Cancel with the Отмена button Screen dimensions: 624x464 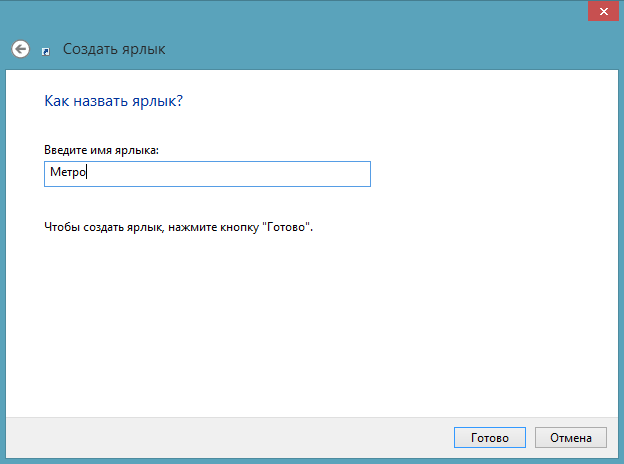pos(571,438)
